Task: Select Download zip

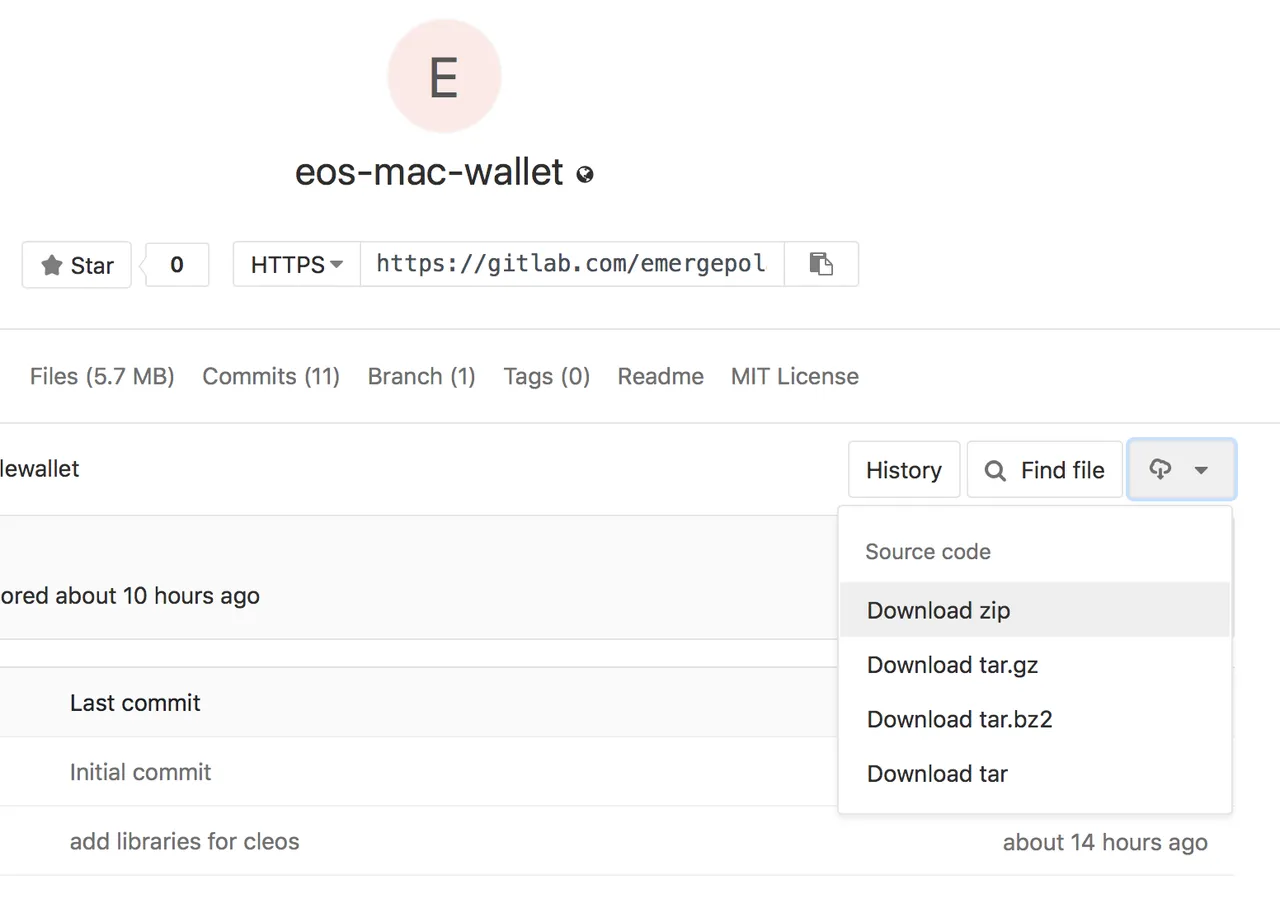Action: (1035, 610)
